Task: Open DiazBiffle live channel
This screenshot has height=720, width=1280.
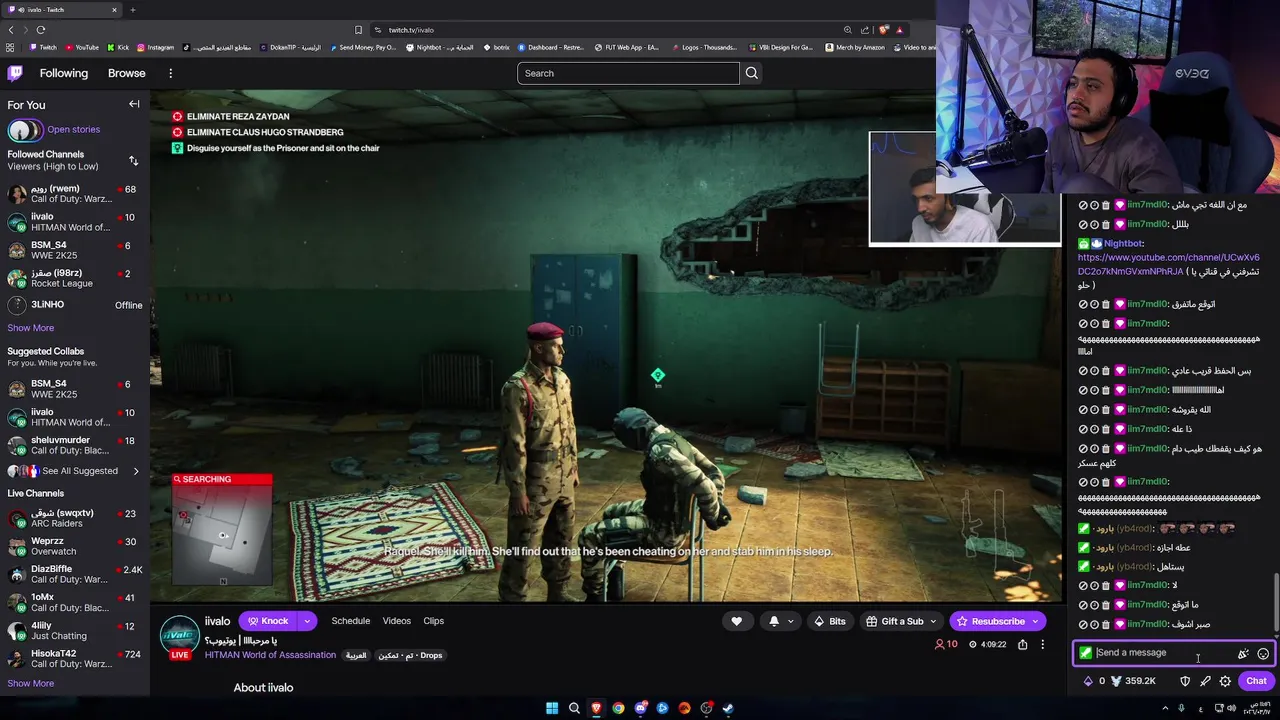Action: [x=75, y=574]
